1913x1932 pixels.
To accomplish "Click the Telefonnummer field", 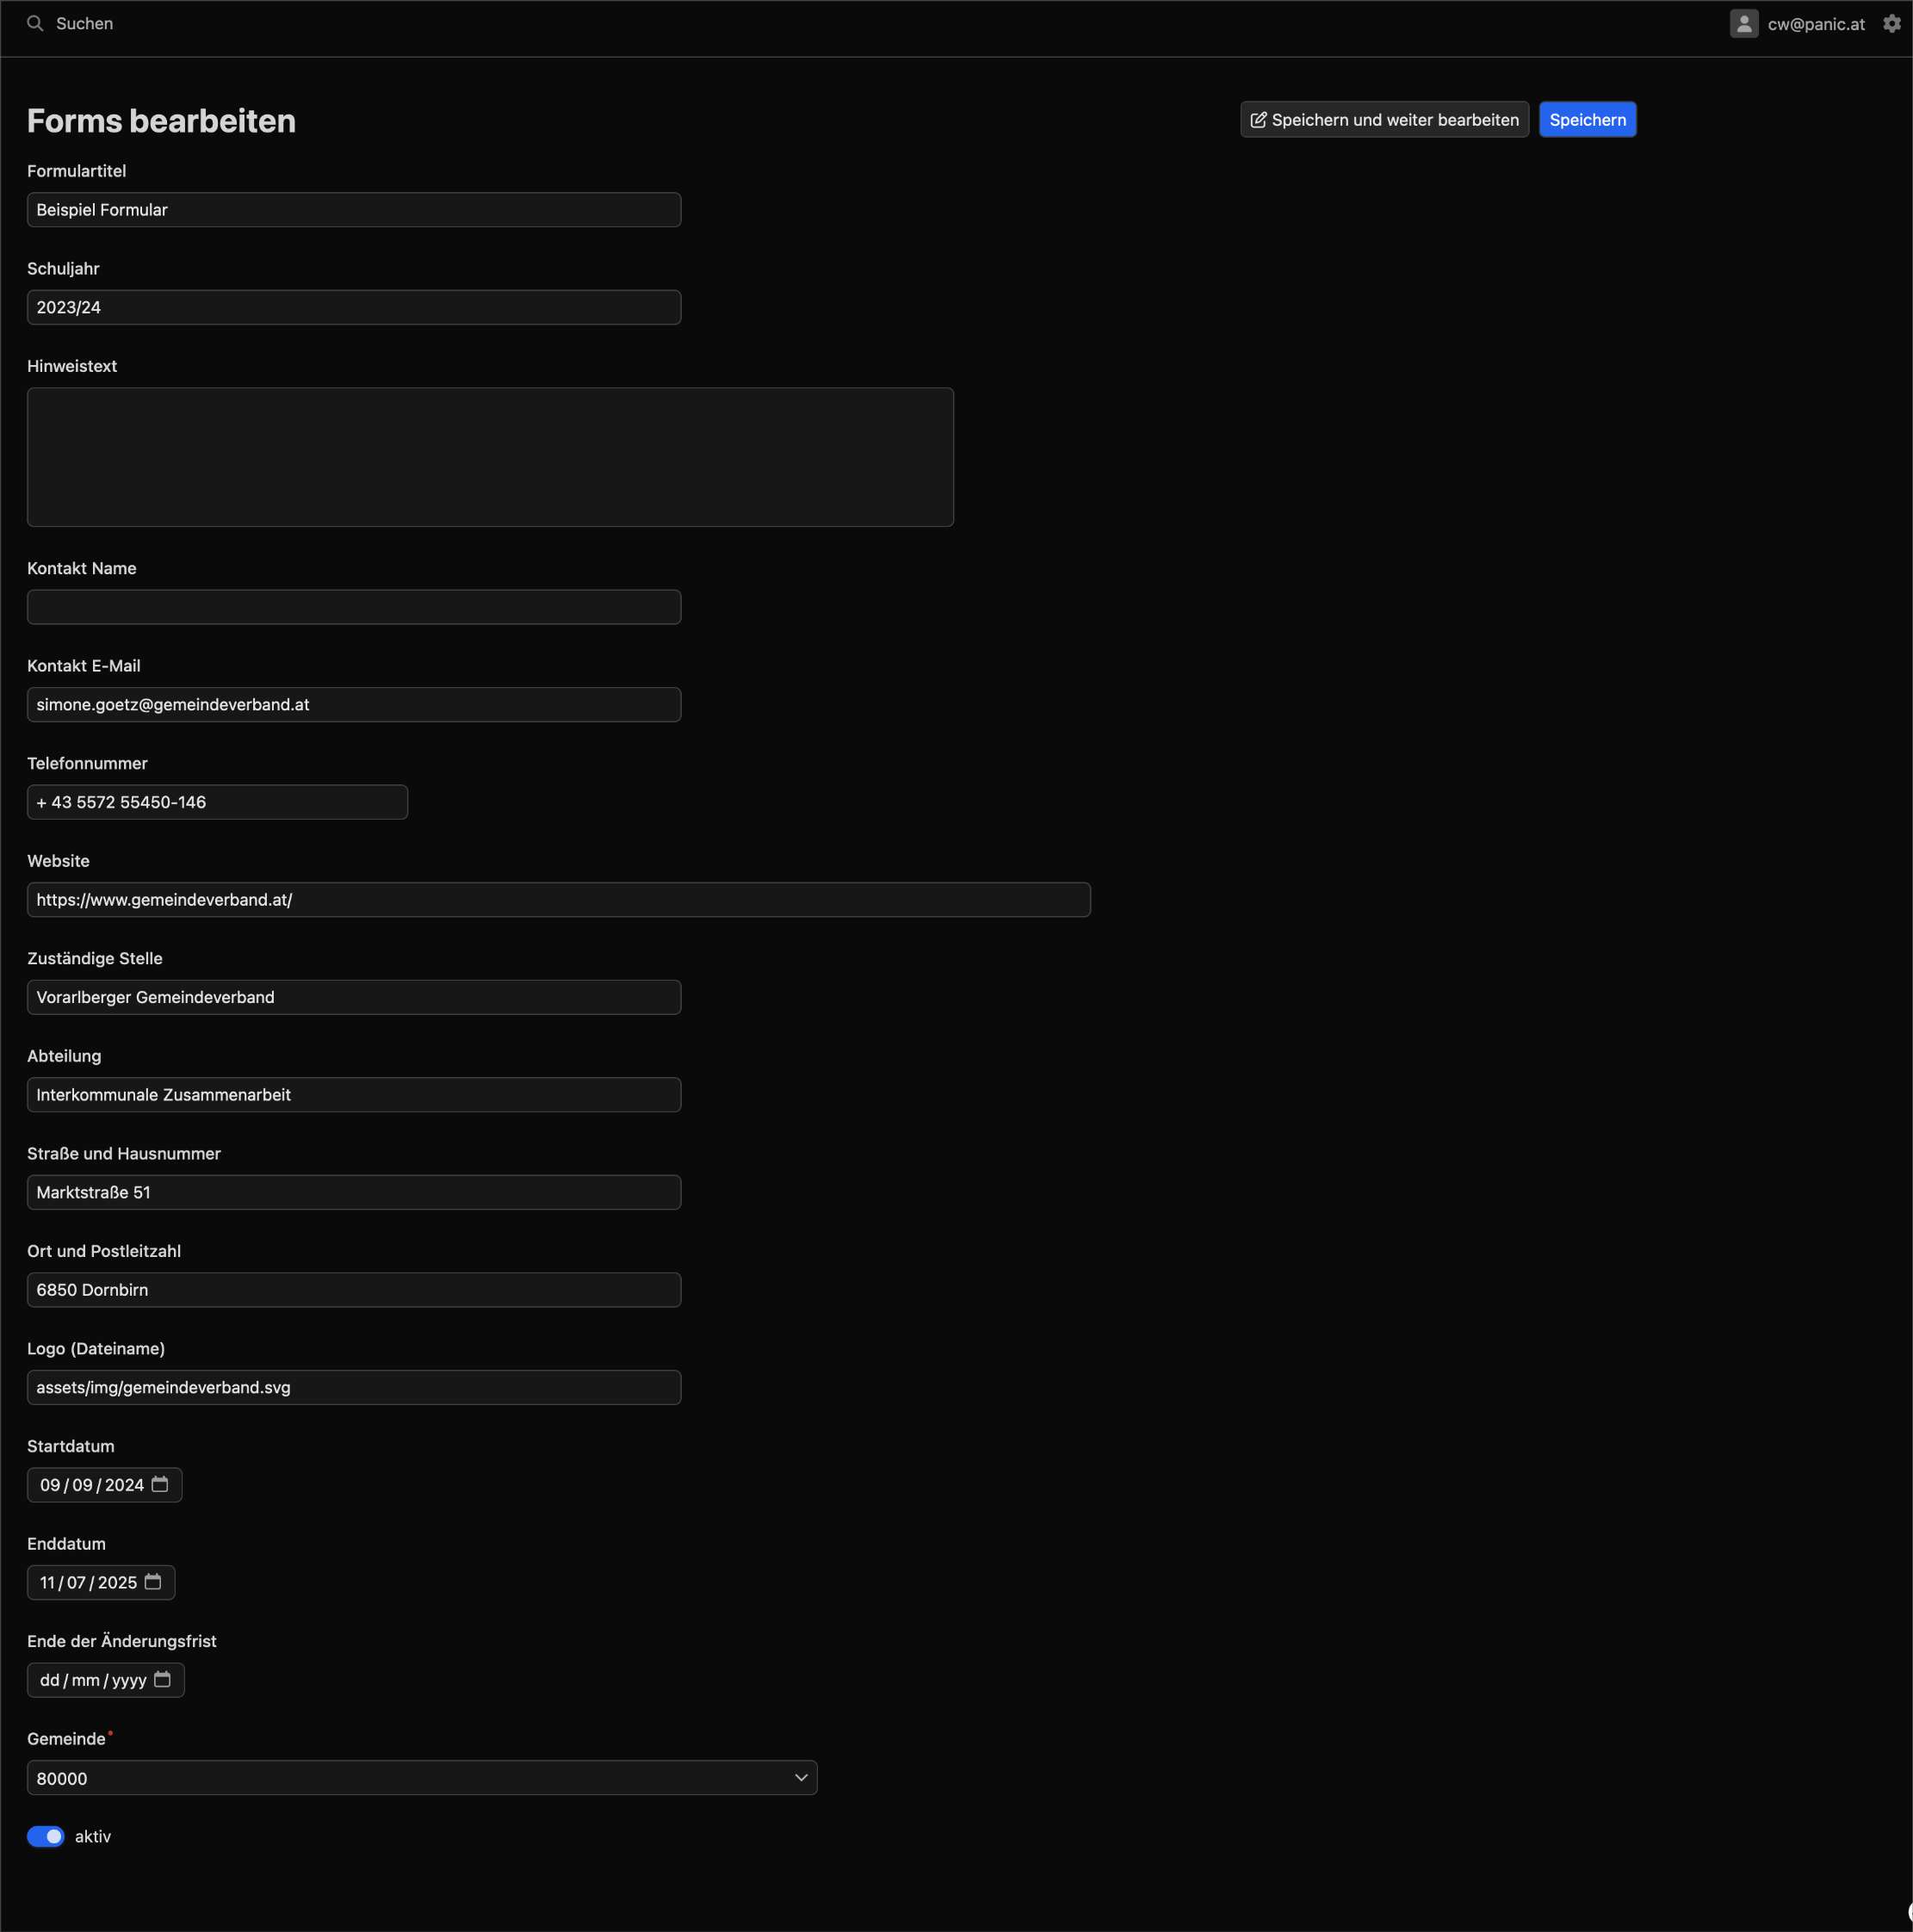I will (217, 802).
